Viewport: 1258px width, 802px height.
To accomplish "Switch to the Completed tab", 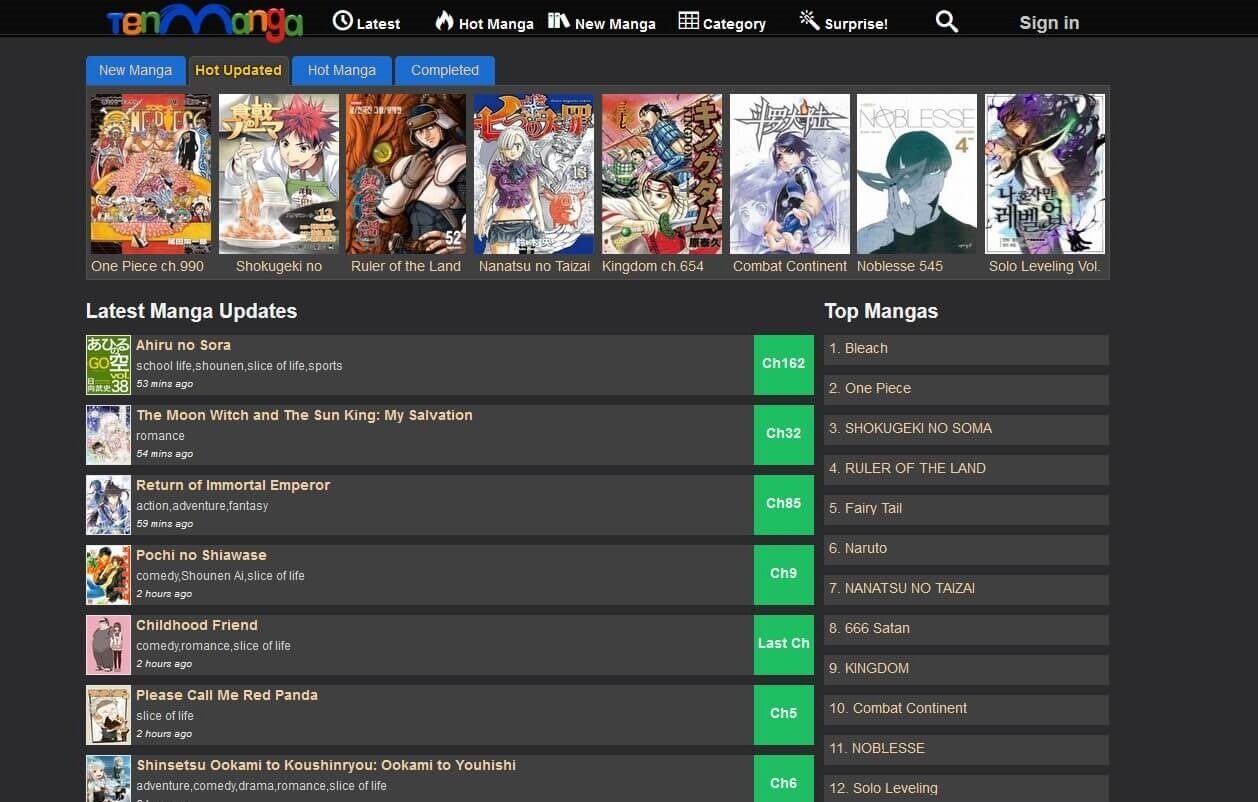I will (445, 70).
